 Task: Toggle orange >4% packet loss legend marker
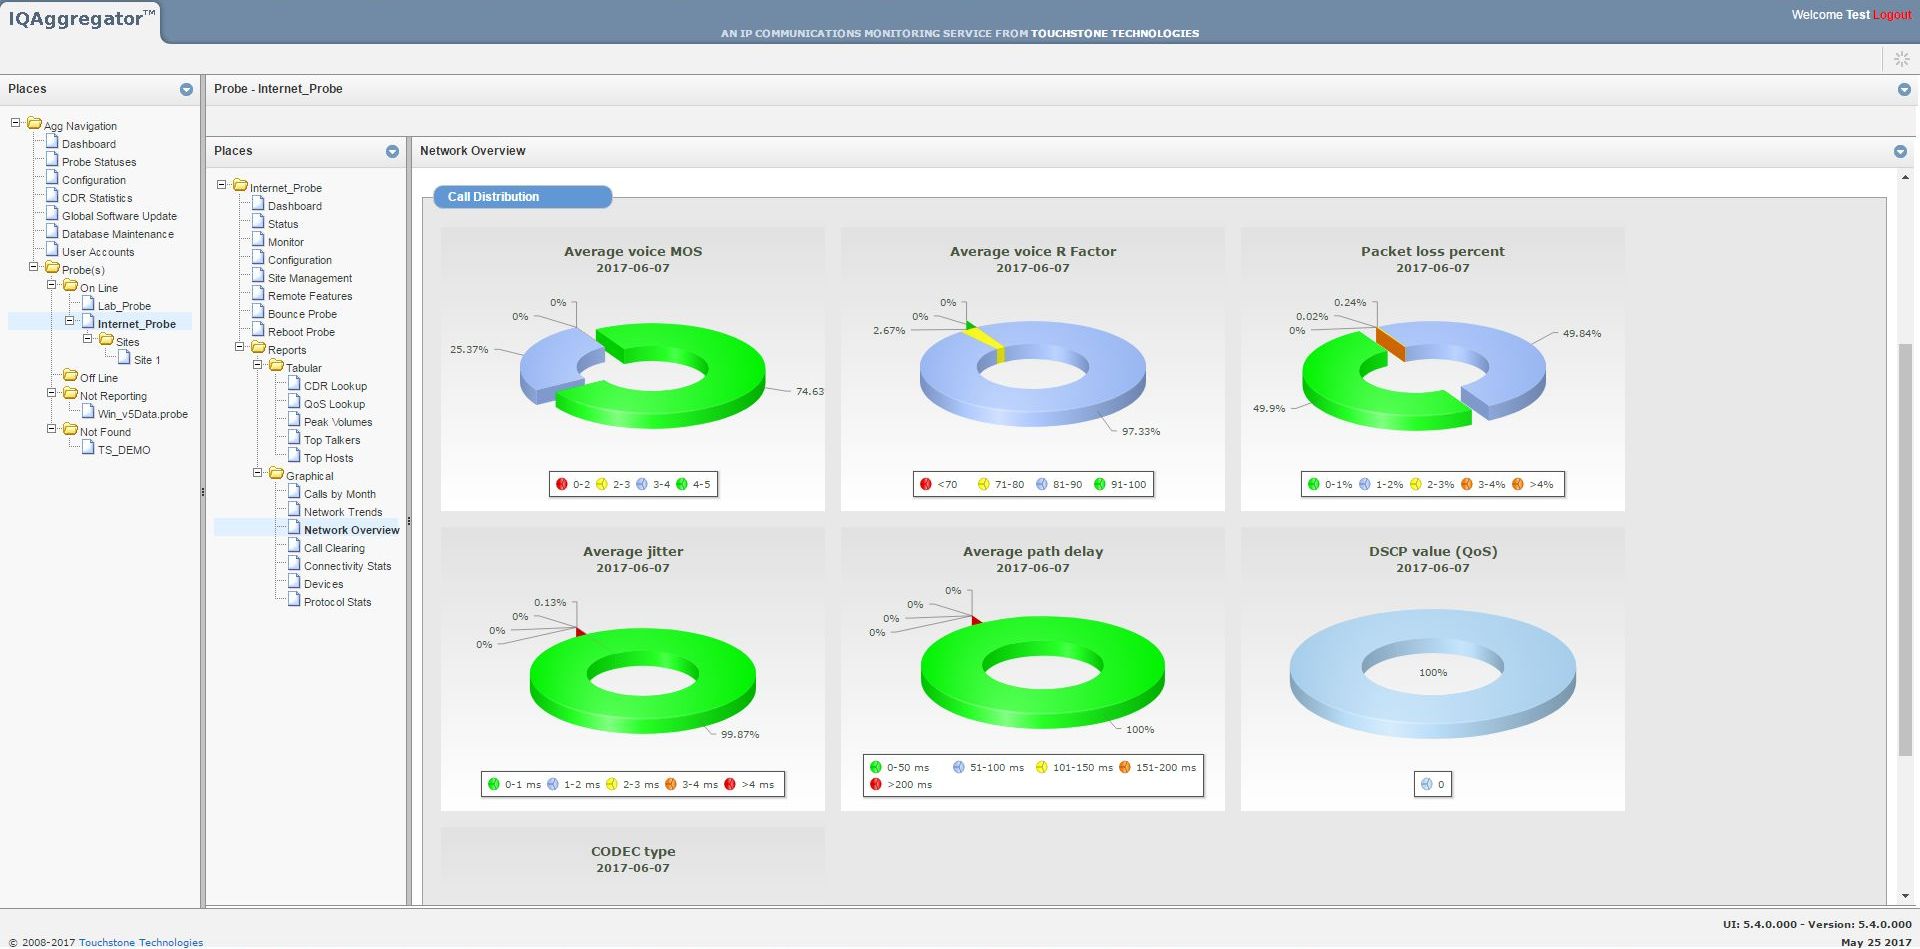click(x=1517, y=484)
